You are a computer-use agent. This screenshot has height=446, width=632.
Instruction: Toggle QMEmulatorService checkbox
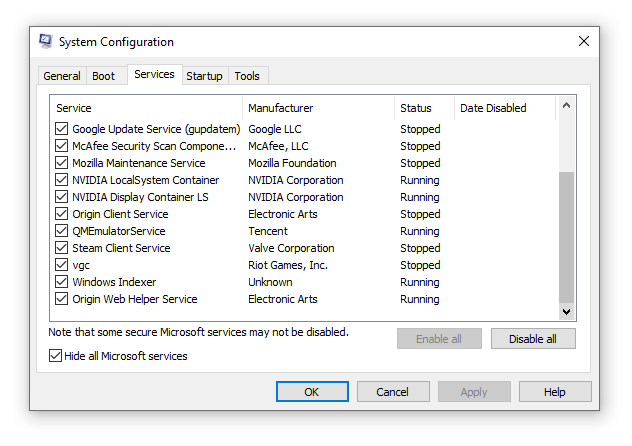click(x=61, y=231)
